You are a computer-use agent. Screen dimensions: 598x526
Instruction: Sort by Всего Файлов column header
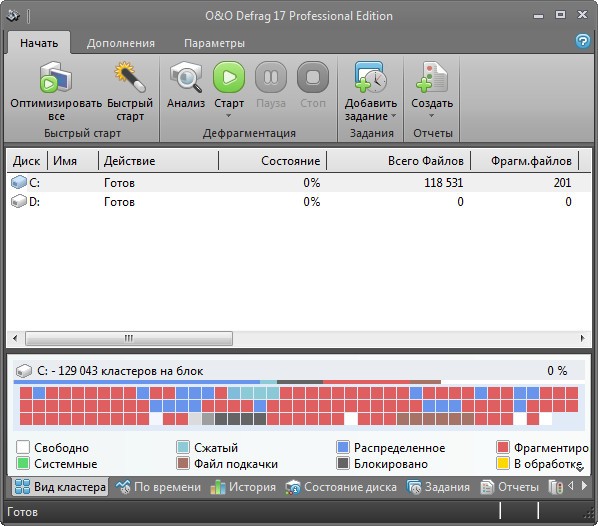pos(399,161)
